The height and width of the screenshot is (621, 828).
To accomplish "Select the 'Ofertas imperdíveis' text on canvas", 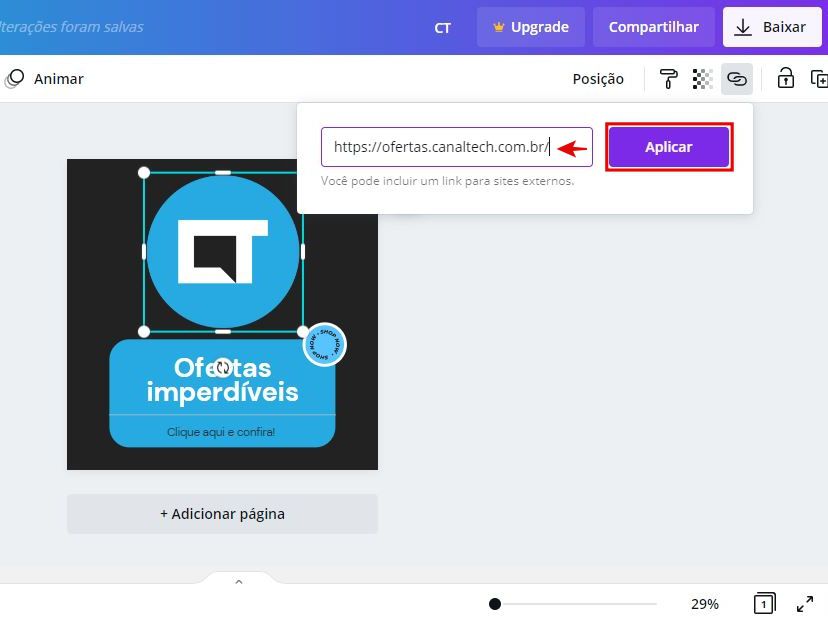I will 222,380.
